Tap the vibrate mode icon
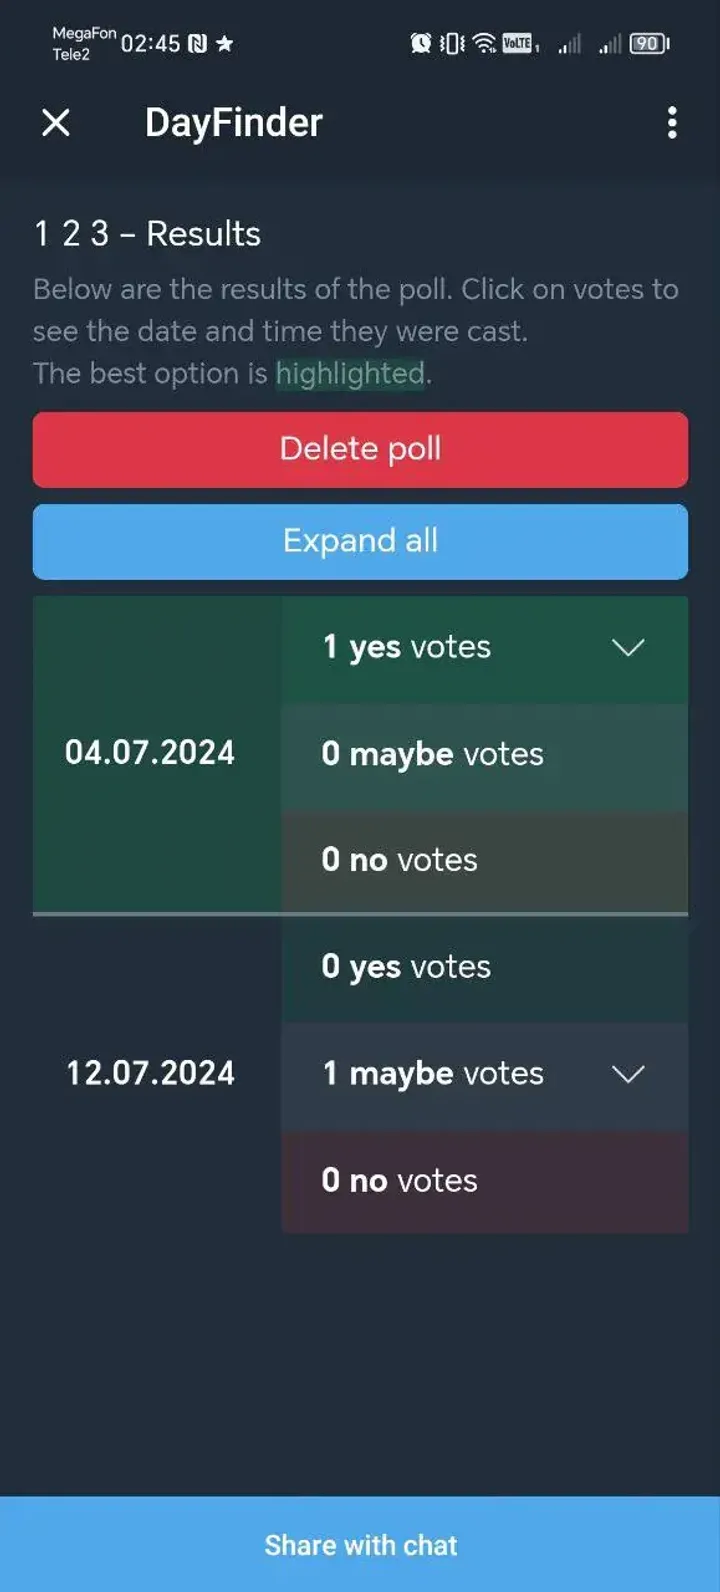 pyautogui.click(x=452, y=43)
